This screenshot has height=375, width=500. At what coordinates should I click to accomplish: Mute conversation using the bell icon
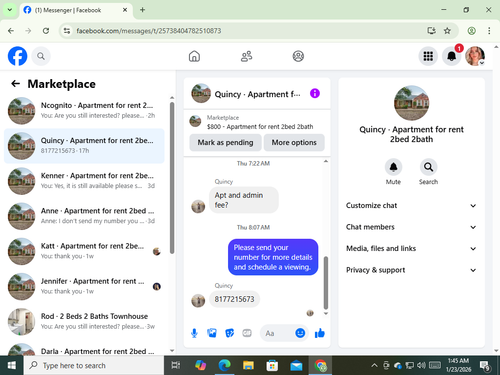[x=393, y=167]
